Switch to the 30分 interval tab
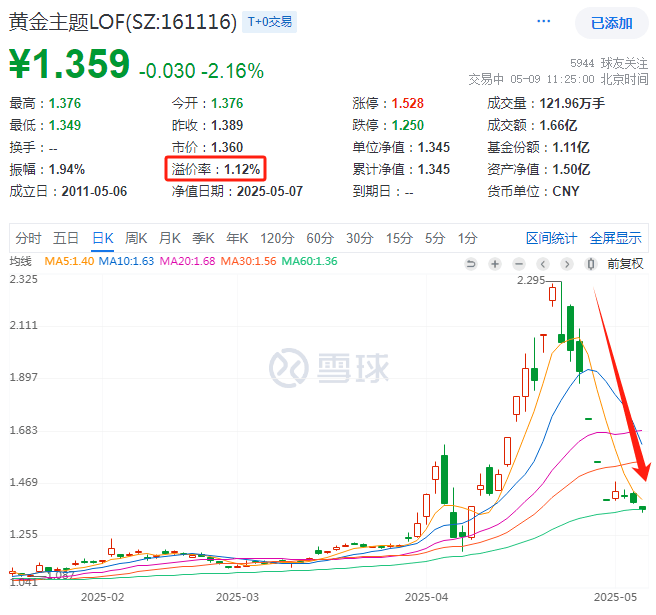Screen dimensions: 656x615 coord(359,238)
